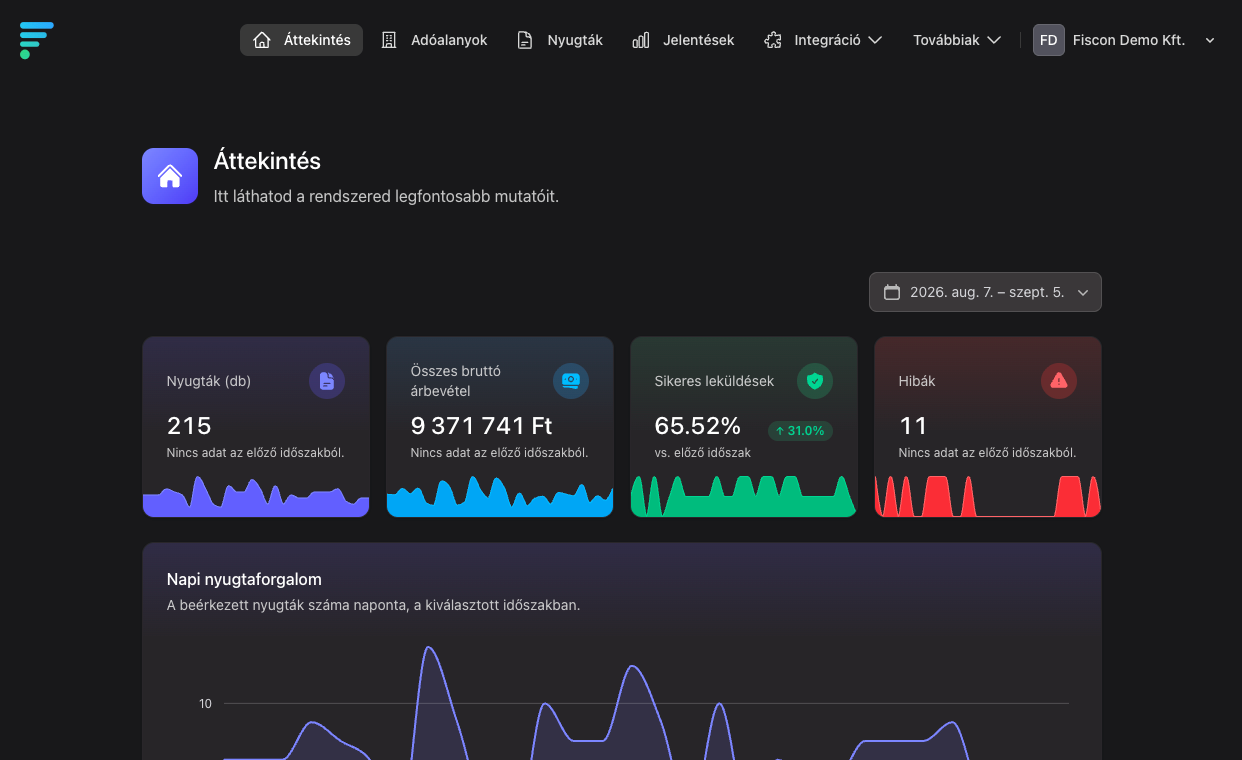This screenshot has height=760, width=1242.
Task: Click the ↑ 31.0% change badge
Action: pos(800,431)
